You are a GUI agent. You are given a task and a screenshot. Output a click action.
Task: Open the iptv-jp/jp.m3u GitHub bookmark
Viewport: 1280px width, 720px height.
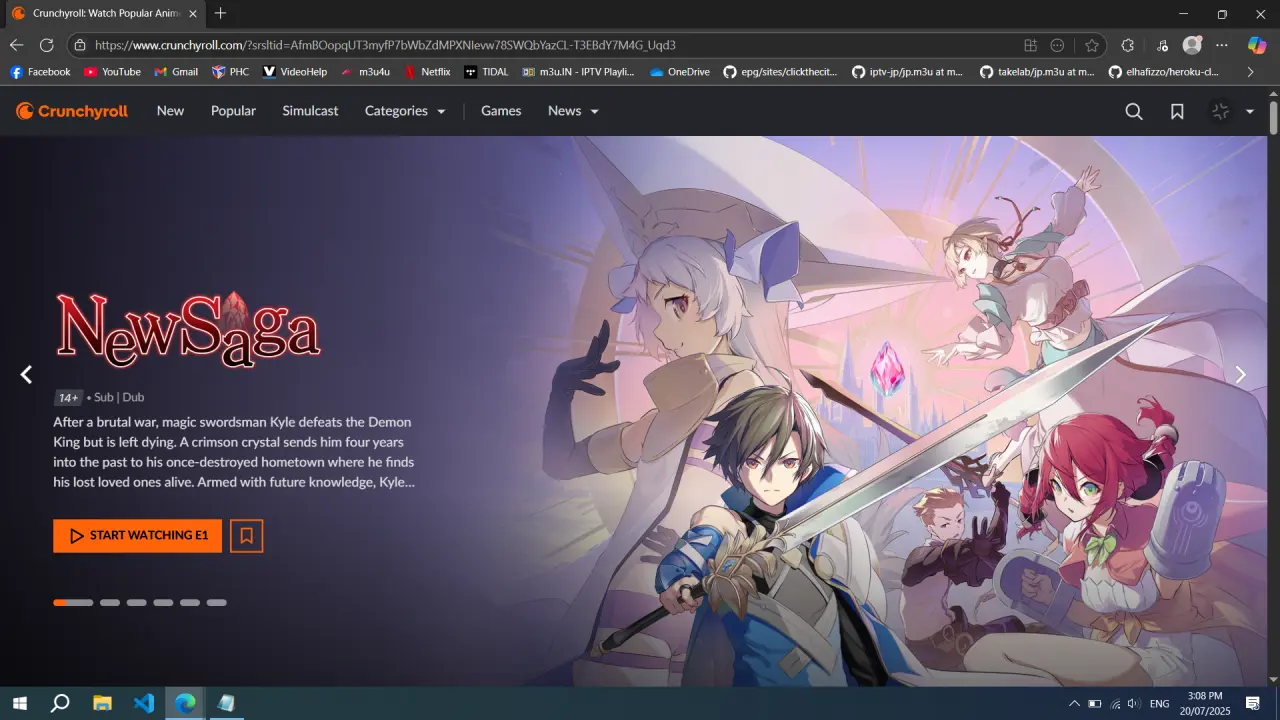[x=908, y=72]
